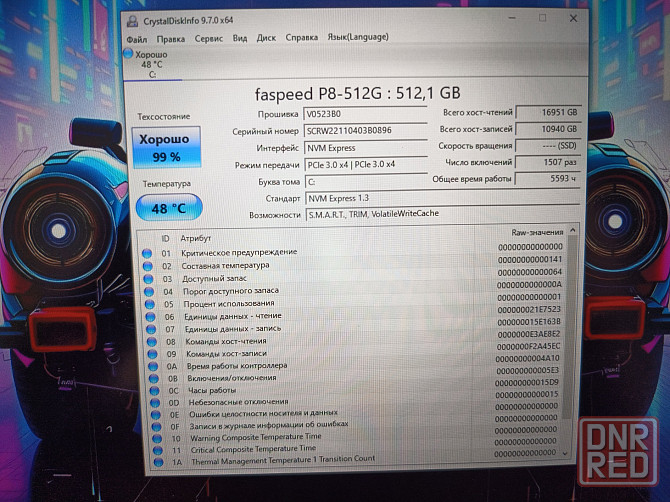Screen dimensions: 670x502
Task: Click the status icon for Единицы данных - чтение
Action: click(150, 317)
